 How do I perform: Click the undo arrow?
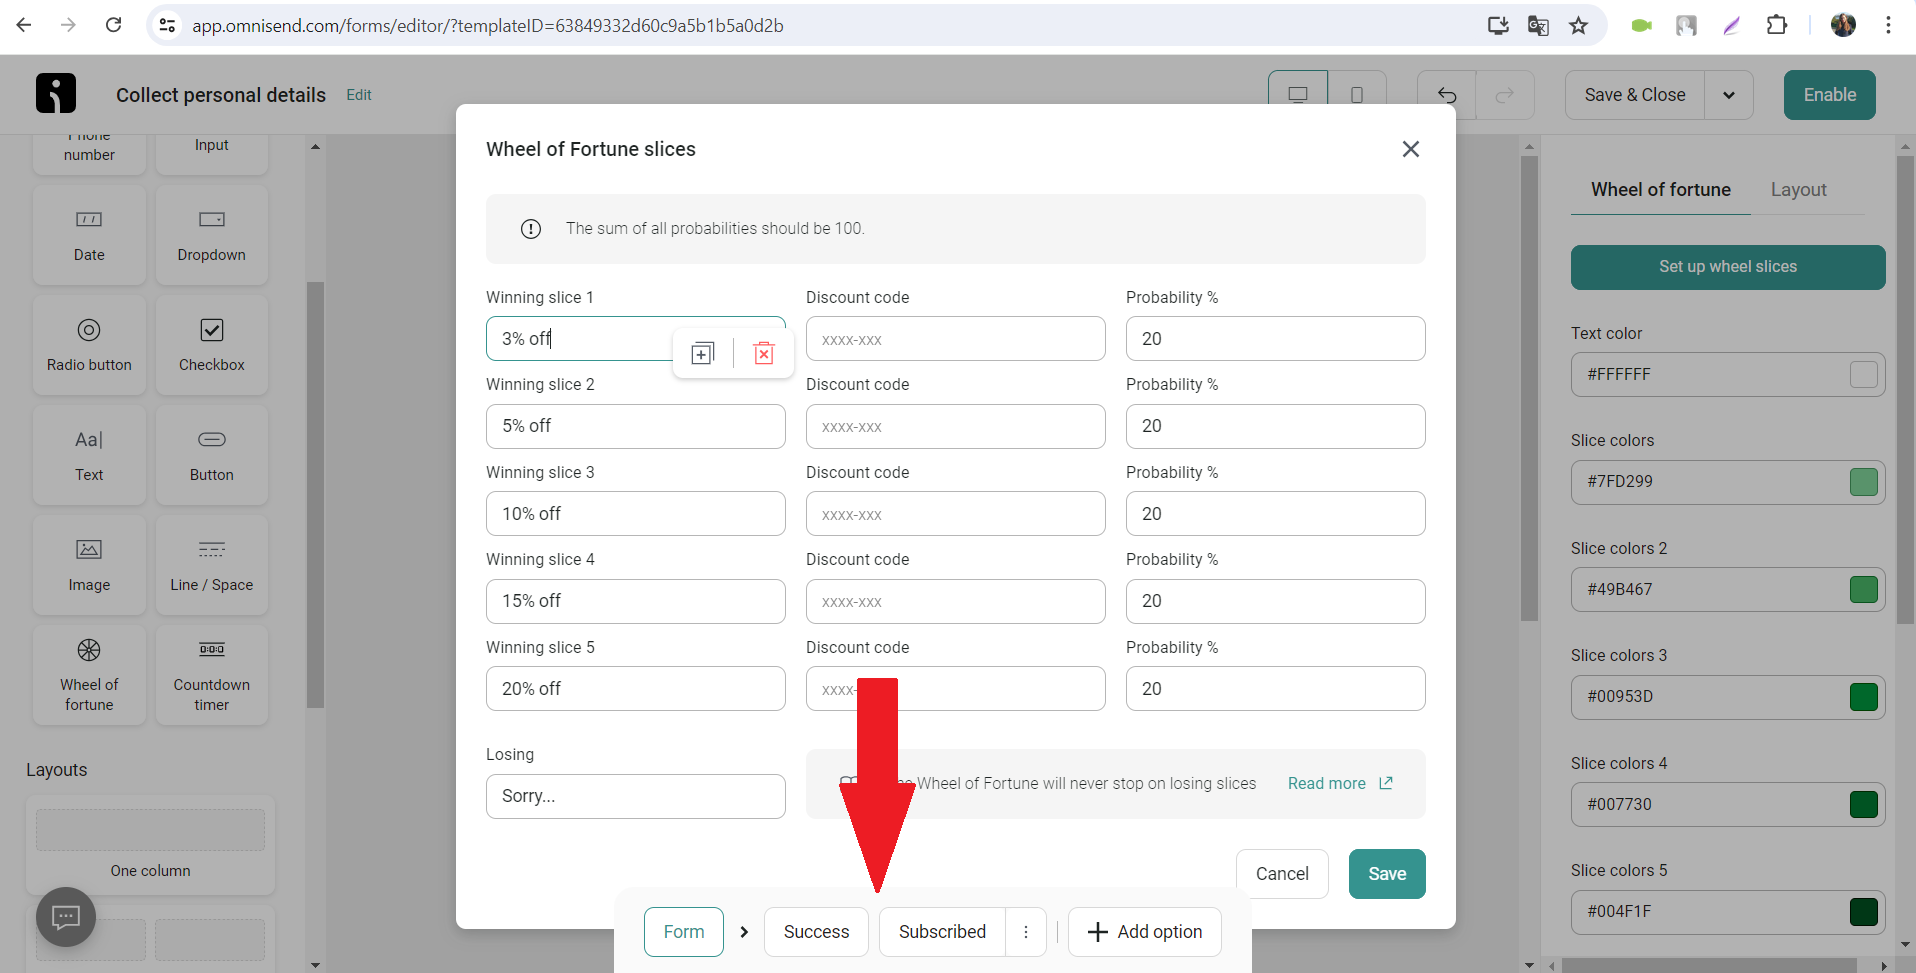coord(1447,95)
